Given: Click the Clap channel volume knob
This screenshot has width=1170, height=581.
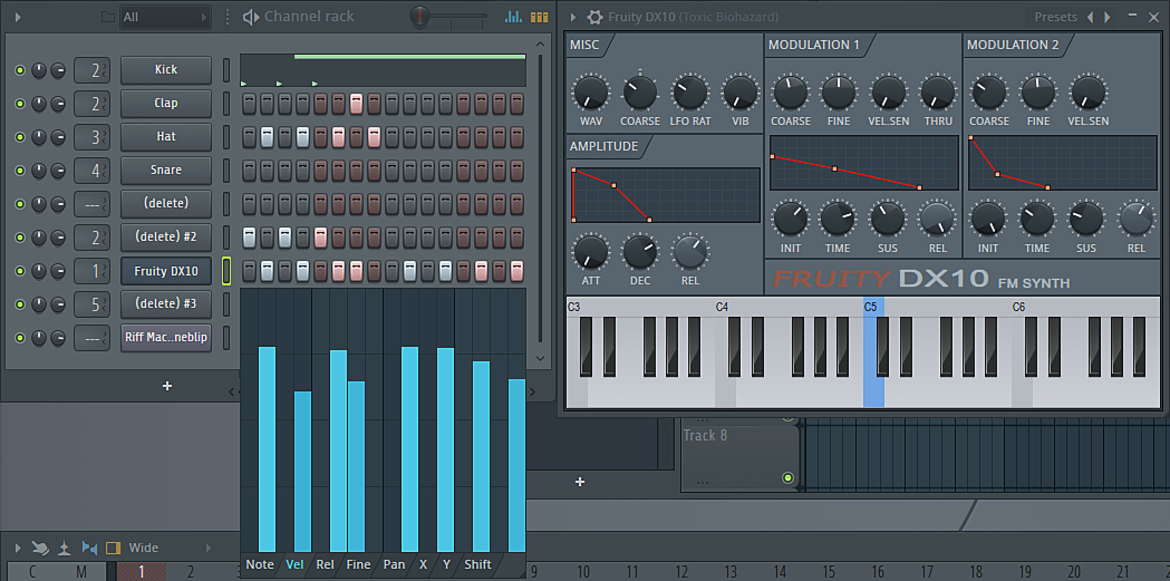Looking at the screenshot, I should (58, 104).
